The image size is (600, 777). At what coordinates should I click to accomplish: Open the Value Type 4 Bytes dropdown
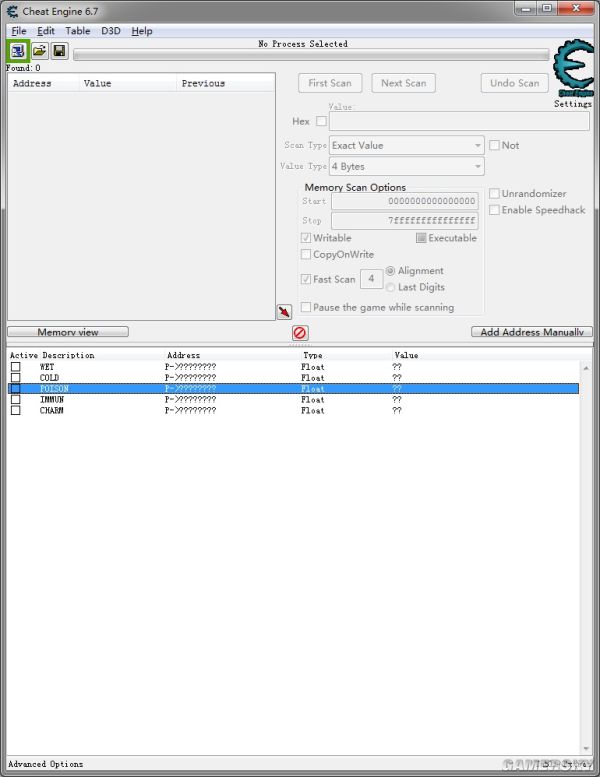coord(407,166)
